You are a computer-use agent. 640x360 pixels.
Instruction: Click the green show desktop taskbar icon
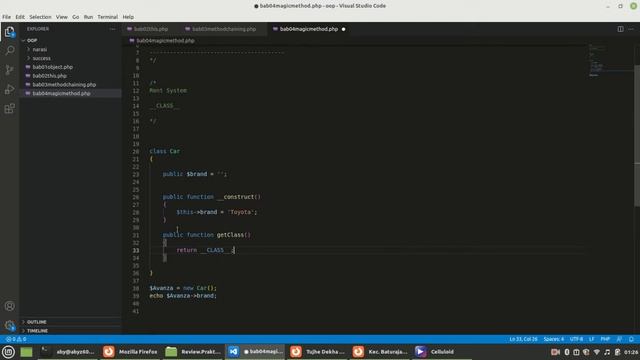coord(27,352)
